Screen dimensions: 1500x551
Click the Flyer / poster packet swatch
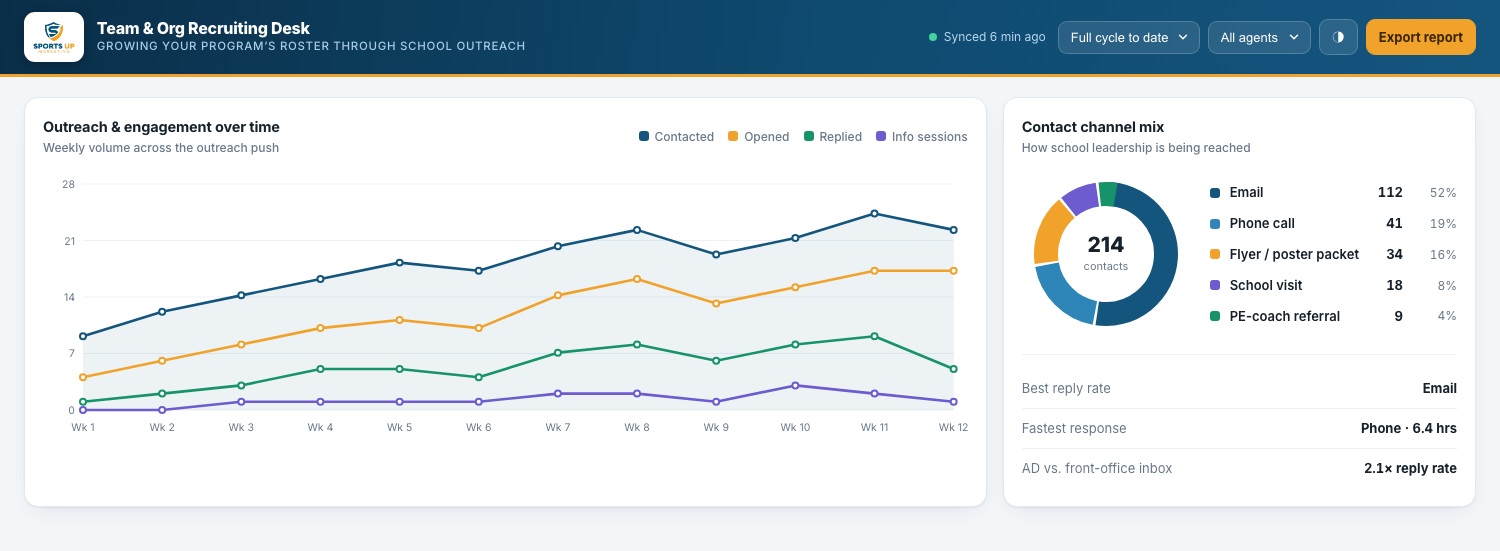[x=1215, y=255]
